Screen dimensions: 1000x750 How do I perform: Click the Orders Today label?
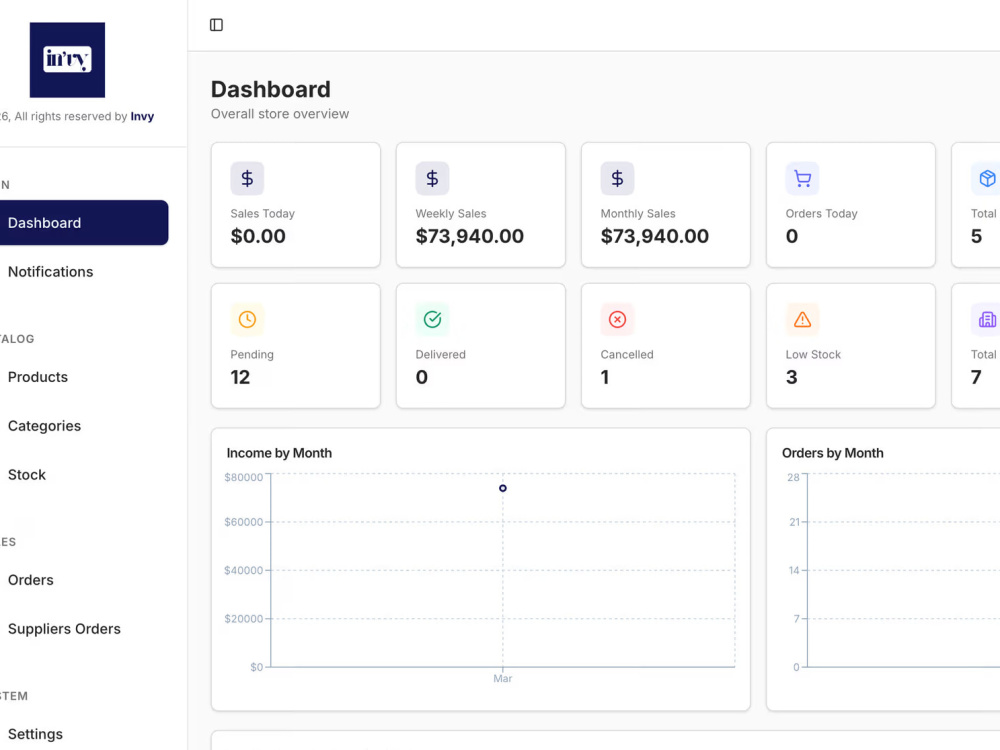click(x=821, y=213)
